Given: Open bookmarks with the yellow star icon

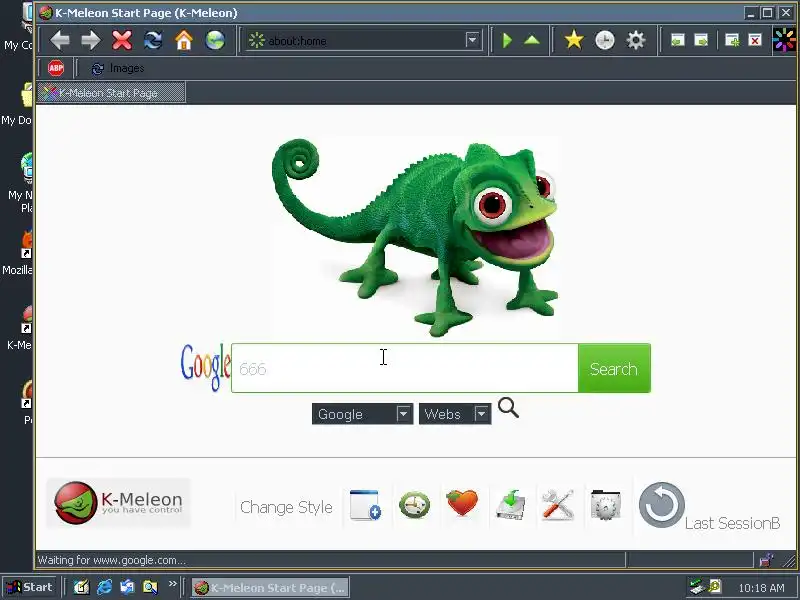Looking at the screenshot, I should click(574, 40).
